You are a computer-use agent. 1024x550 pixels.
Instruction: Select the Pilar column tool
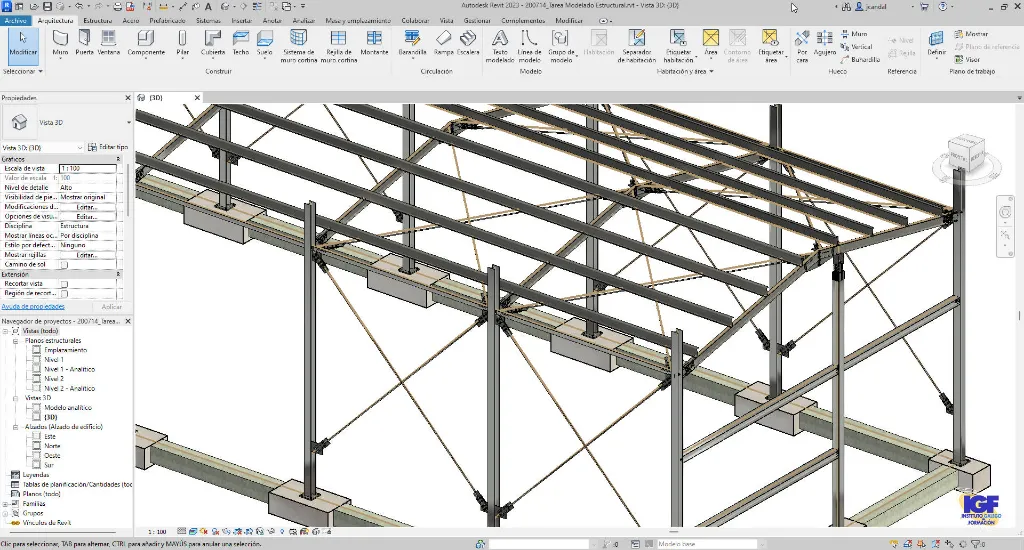[x=182, y=43]
